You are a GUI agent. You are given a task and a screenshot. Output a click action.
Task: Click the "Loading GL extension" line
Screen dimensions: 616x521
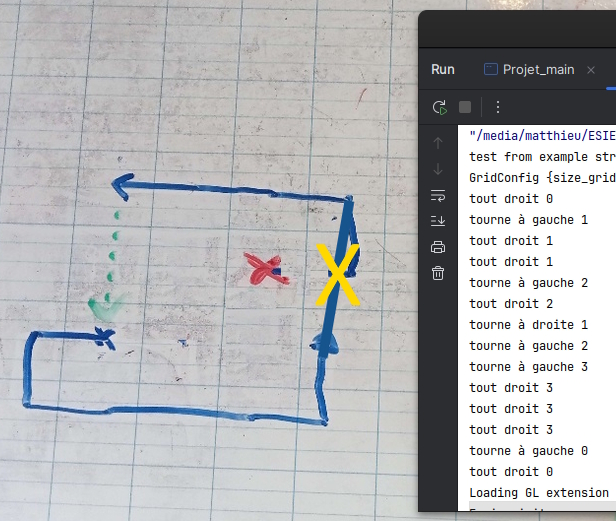click(539, 493)
